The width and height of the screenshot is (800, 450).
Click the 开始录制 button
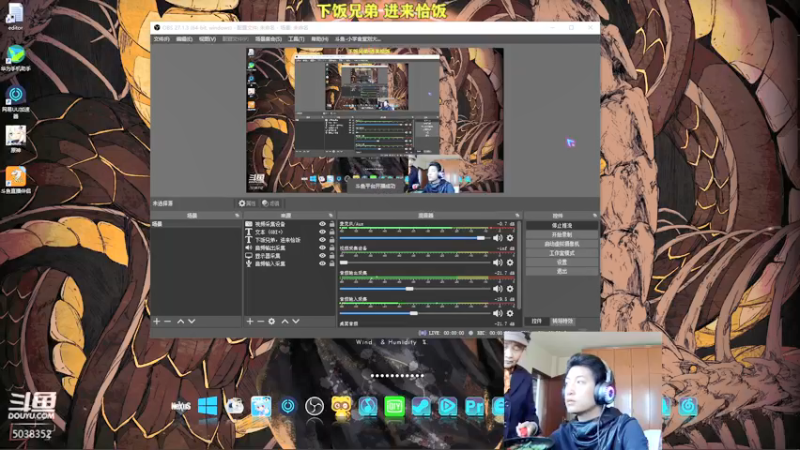pyautogui.click(x=562, y=235)
